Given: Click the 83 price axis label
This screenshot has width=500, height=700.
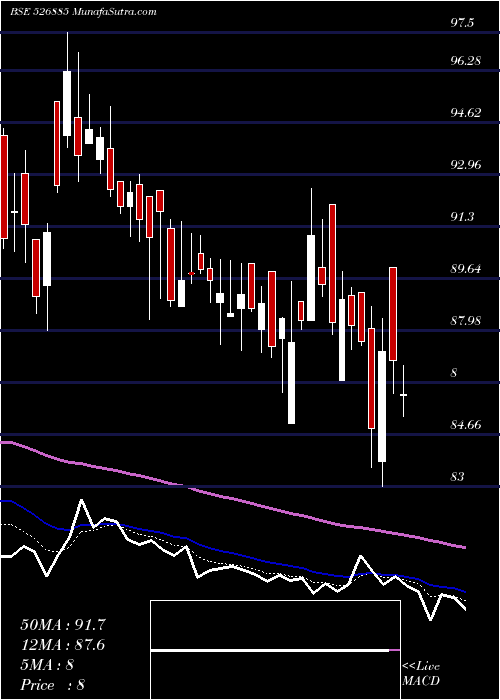Looking at the screenshot, I should click(x=458, y=477).
